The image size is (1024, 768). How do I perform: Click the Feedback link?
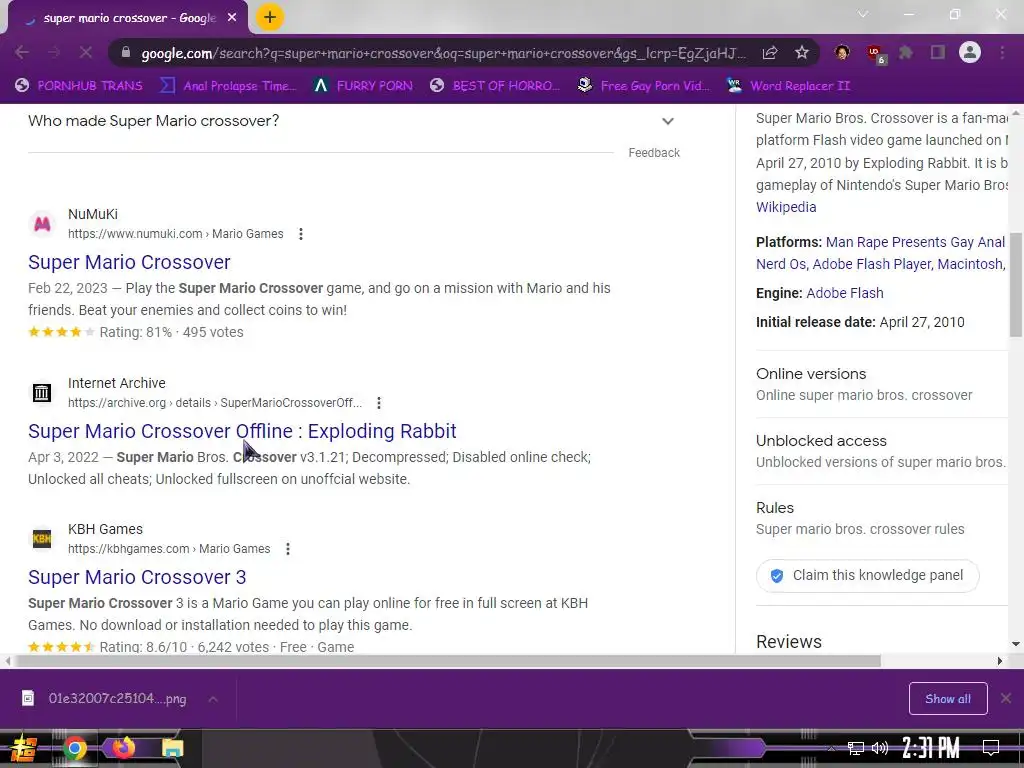(654, 153)
